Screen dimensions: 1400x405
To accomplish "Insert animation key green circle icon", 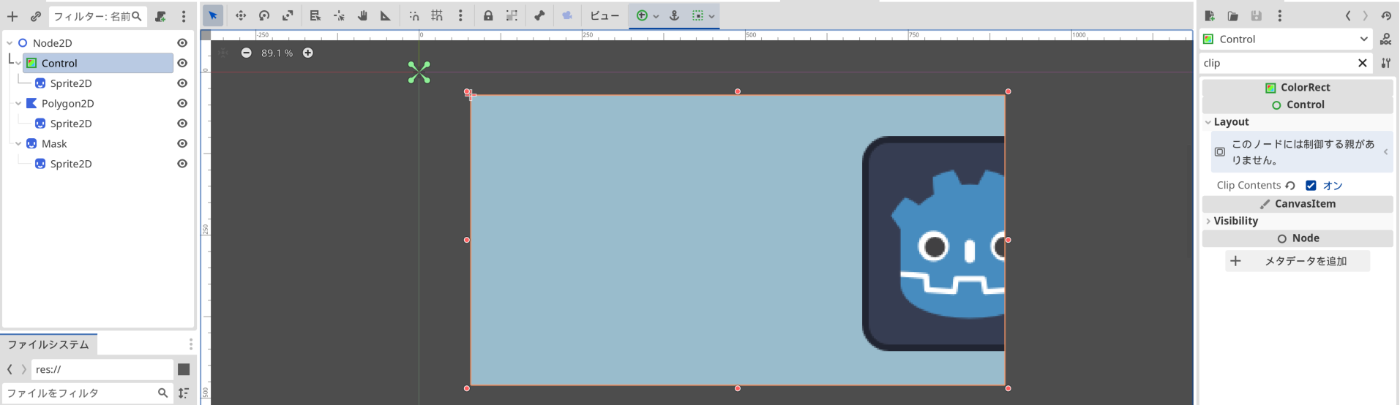I will [642, 16].
